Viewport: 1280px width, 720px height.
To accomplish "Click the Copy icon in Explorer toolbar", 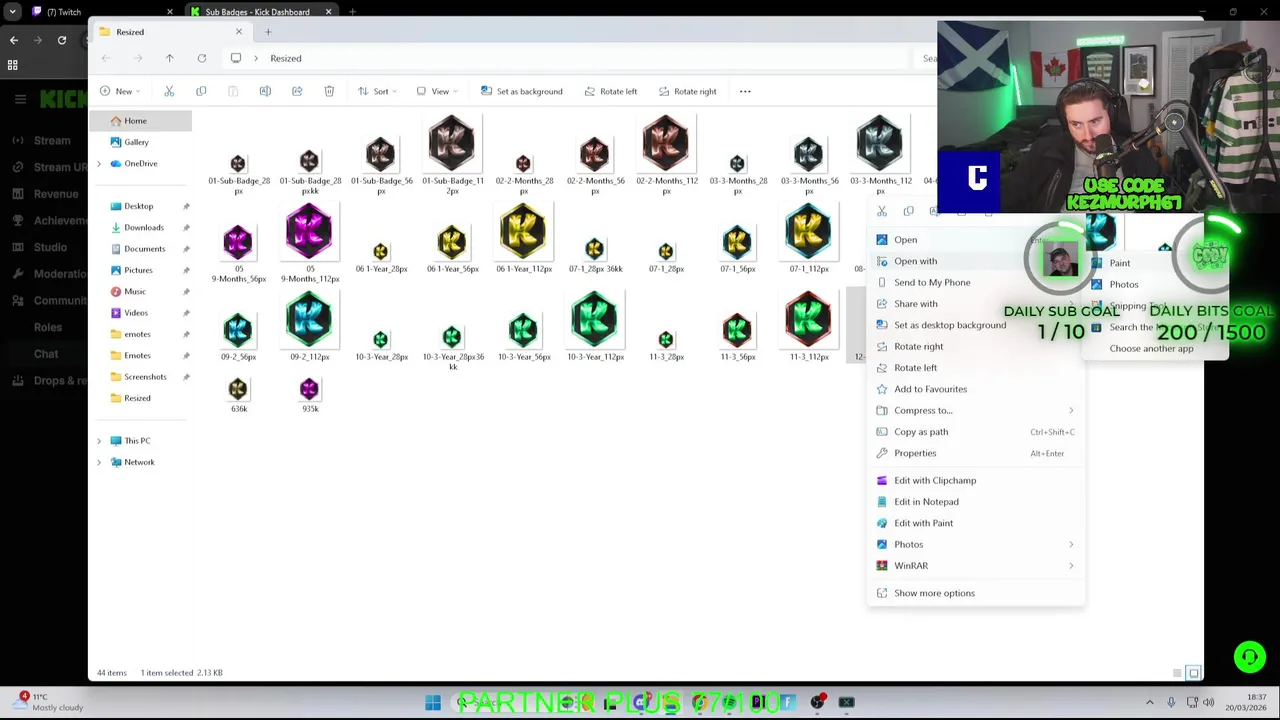I will [201, 91].
